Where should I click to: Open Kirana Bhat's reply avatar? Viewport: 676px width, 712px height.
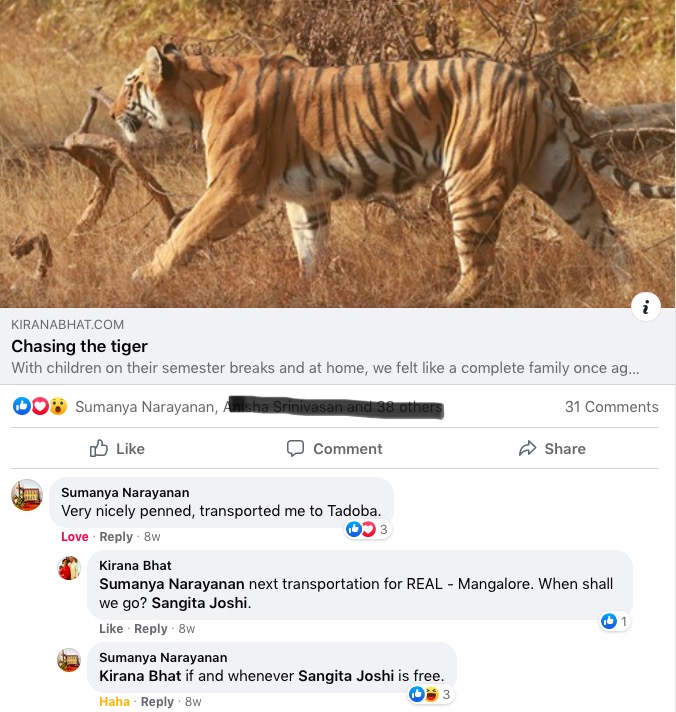69,568
